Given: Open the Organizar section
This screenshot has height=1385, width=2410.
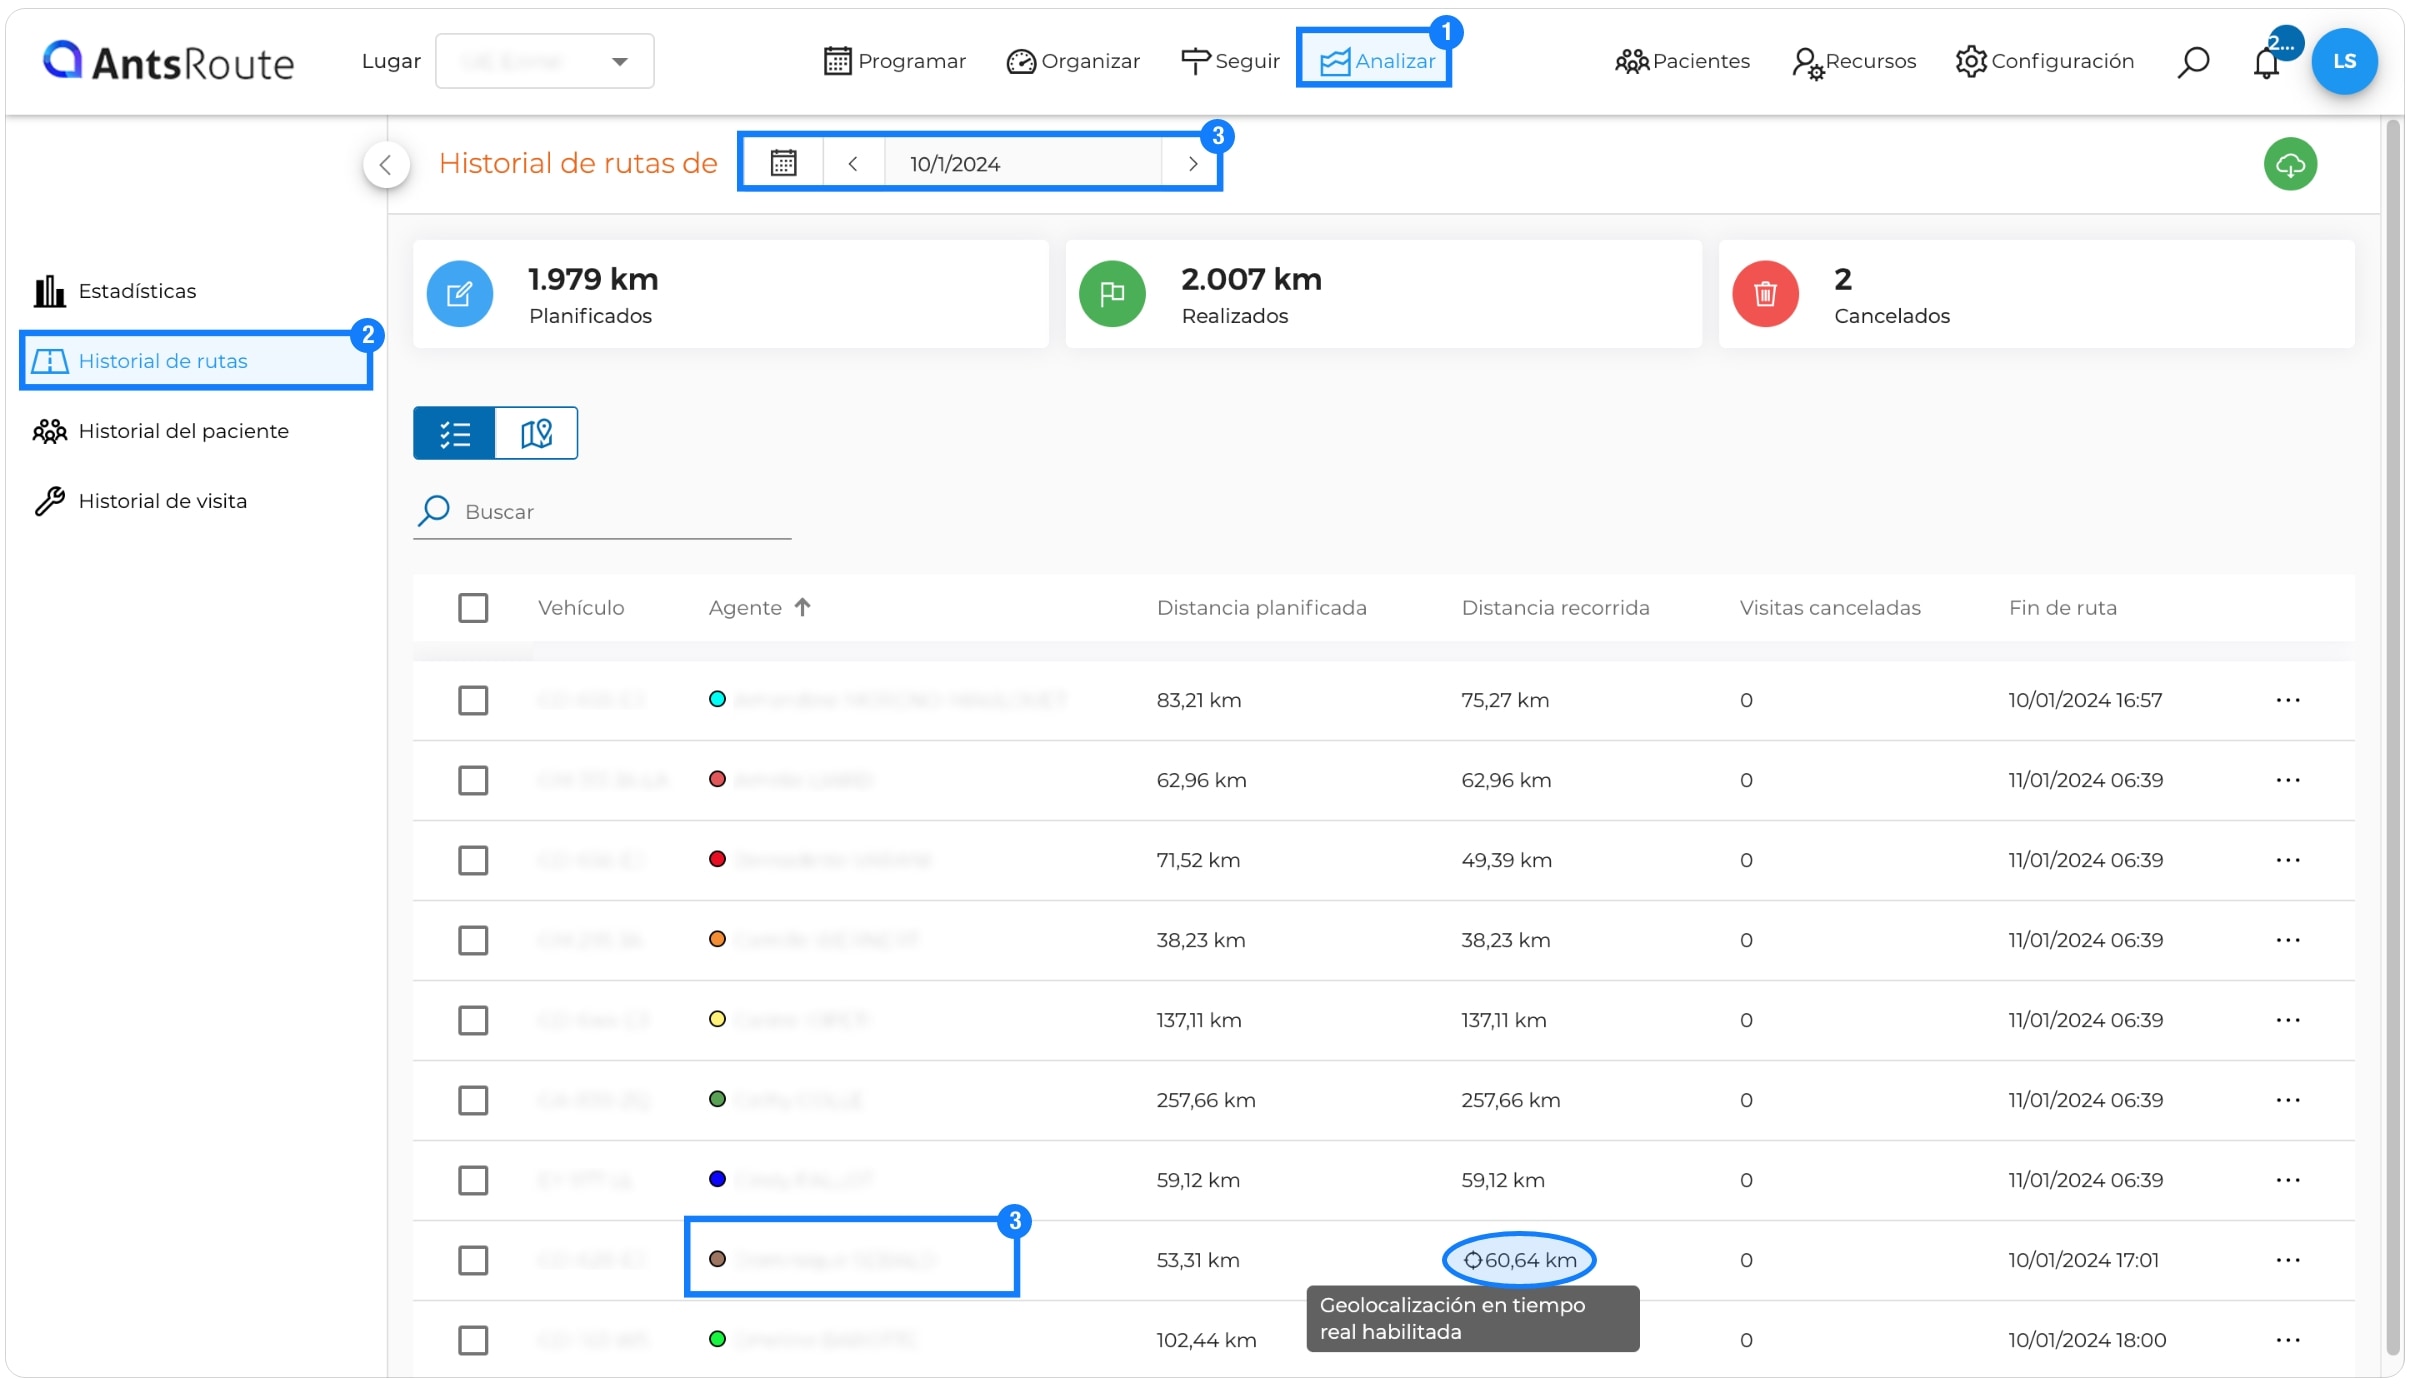Looking at the screenshot, I should [1073, 61].
